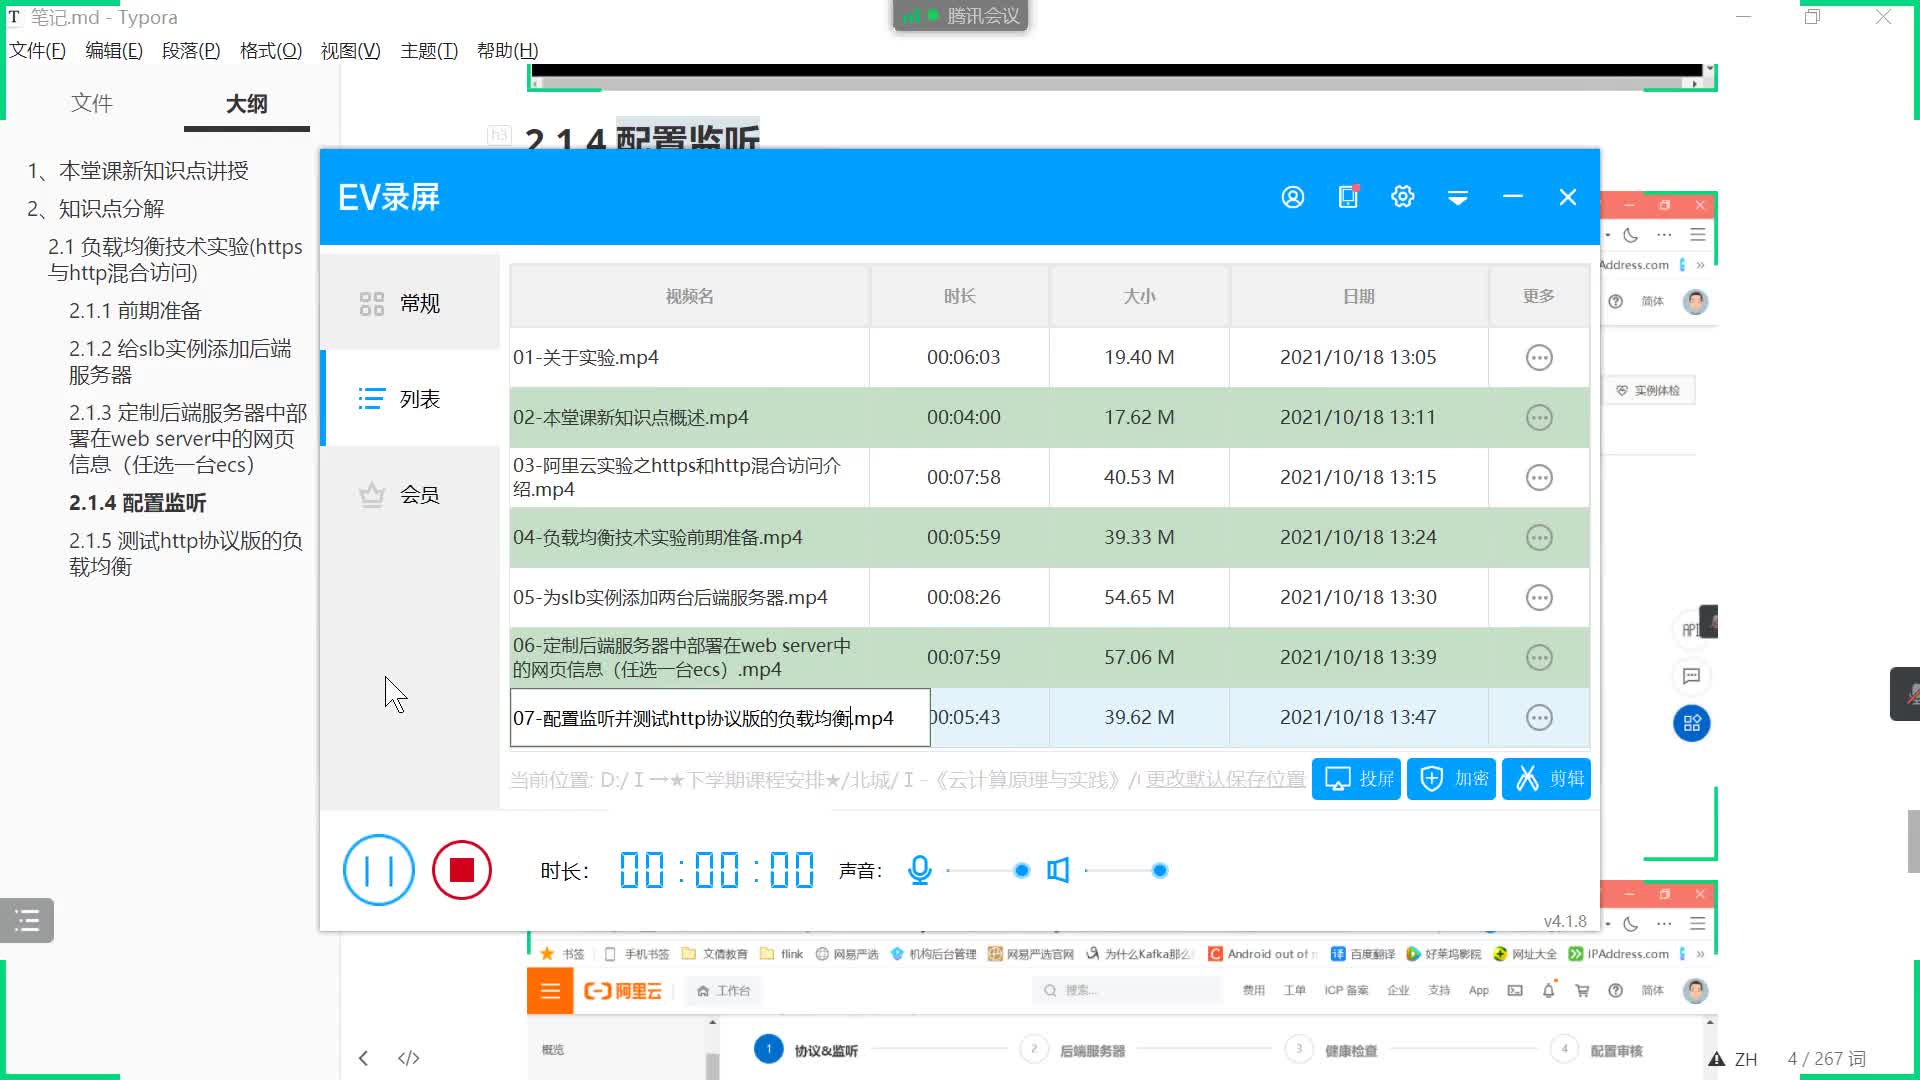Jump to outline item 1、本堂课新知识点讲授

tap(138, 171)
